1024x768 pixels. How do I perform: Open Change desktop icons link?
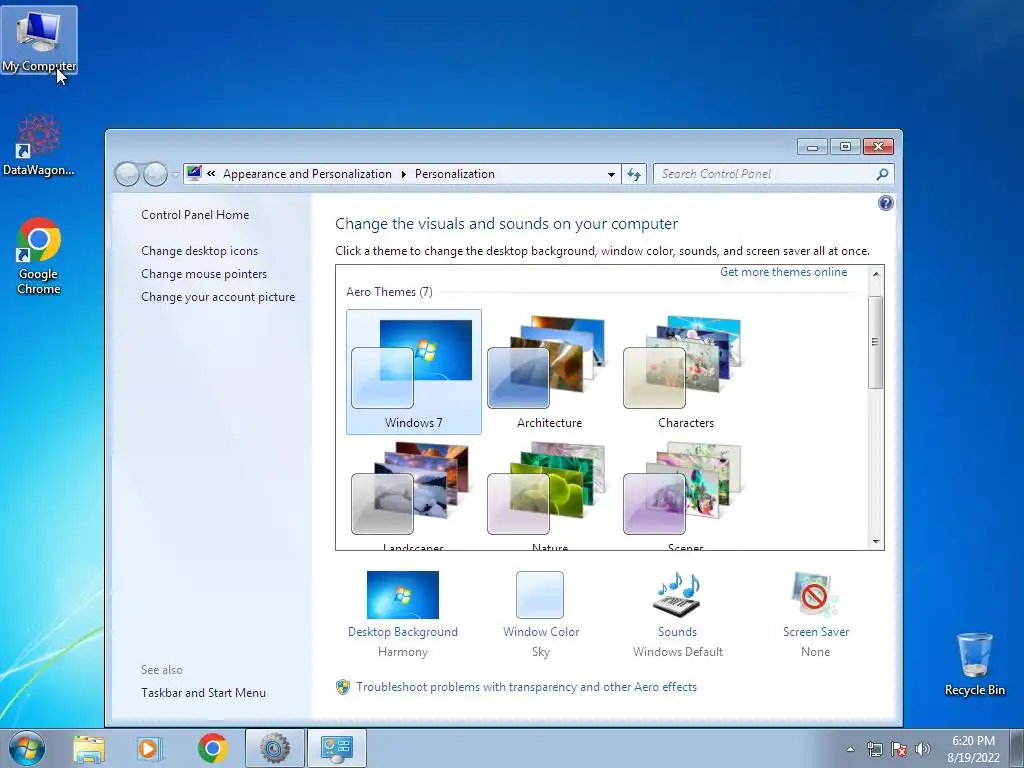click(x=199, y=251)
